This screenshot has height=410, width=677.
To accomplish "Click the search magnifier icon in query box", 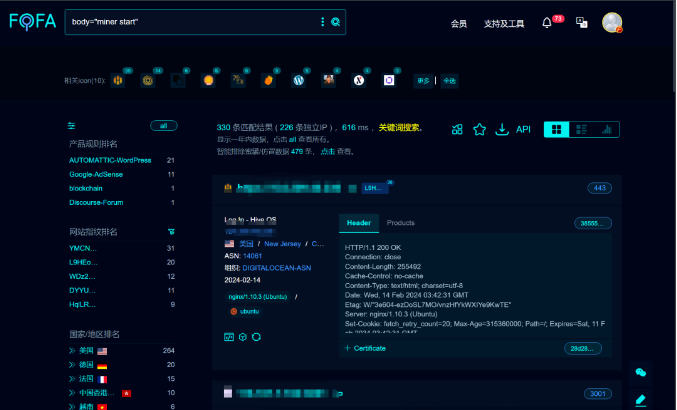I will [x=336, y=22].
